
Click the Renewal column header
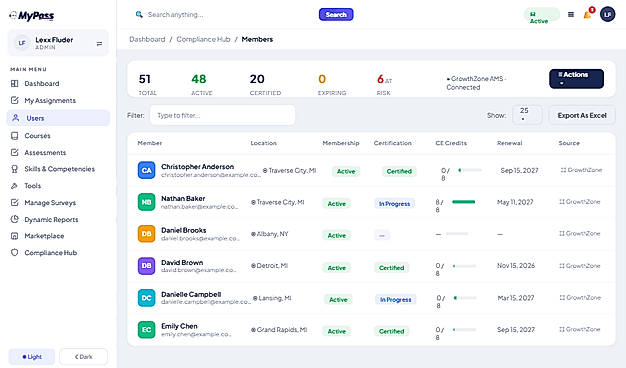[509, 143]
